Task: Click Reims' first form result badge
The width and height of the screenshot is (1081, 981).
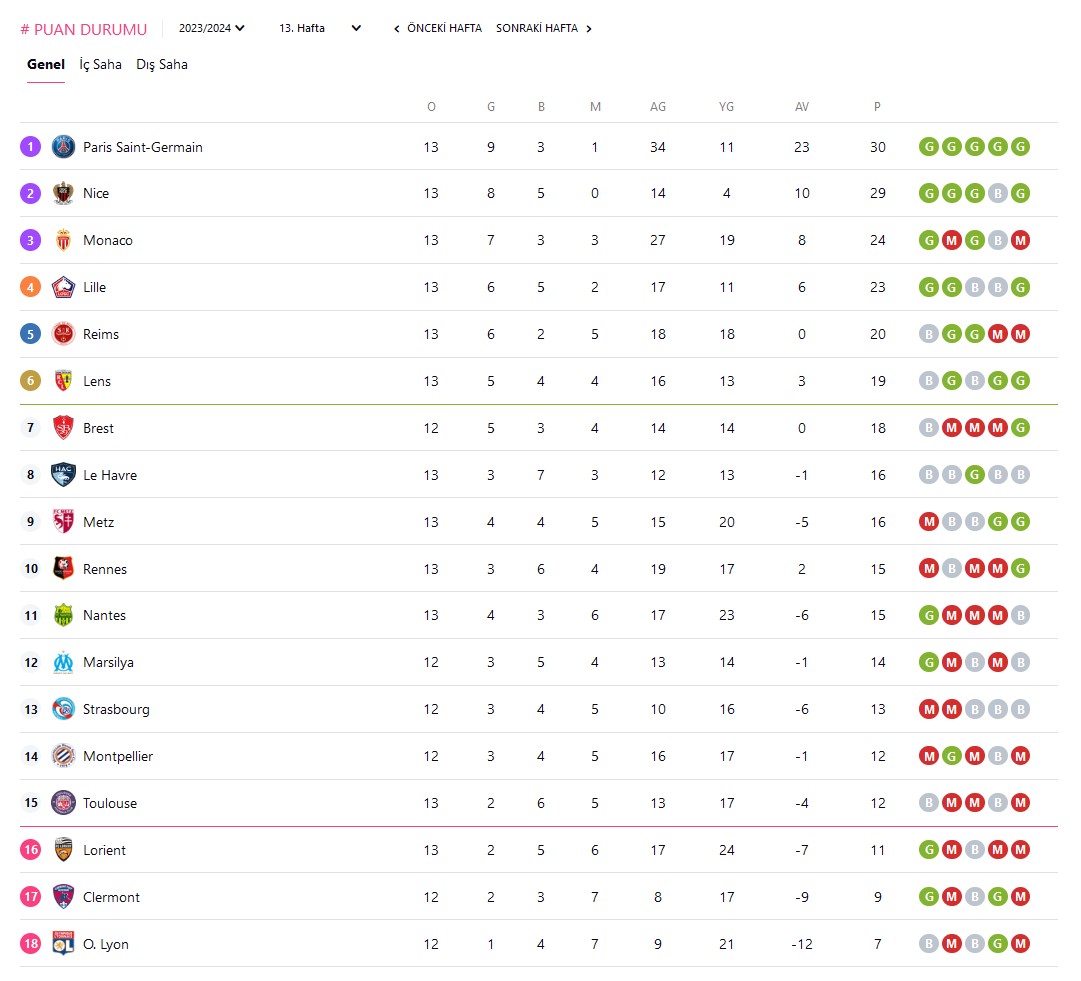Action: click(x=929, y=334)
